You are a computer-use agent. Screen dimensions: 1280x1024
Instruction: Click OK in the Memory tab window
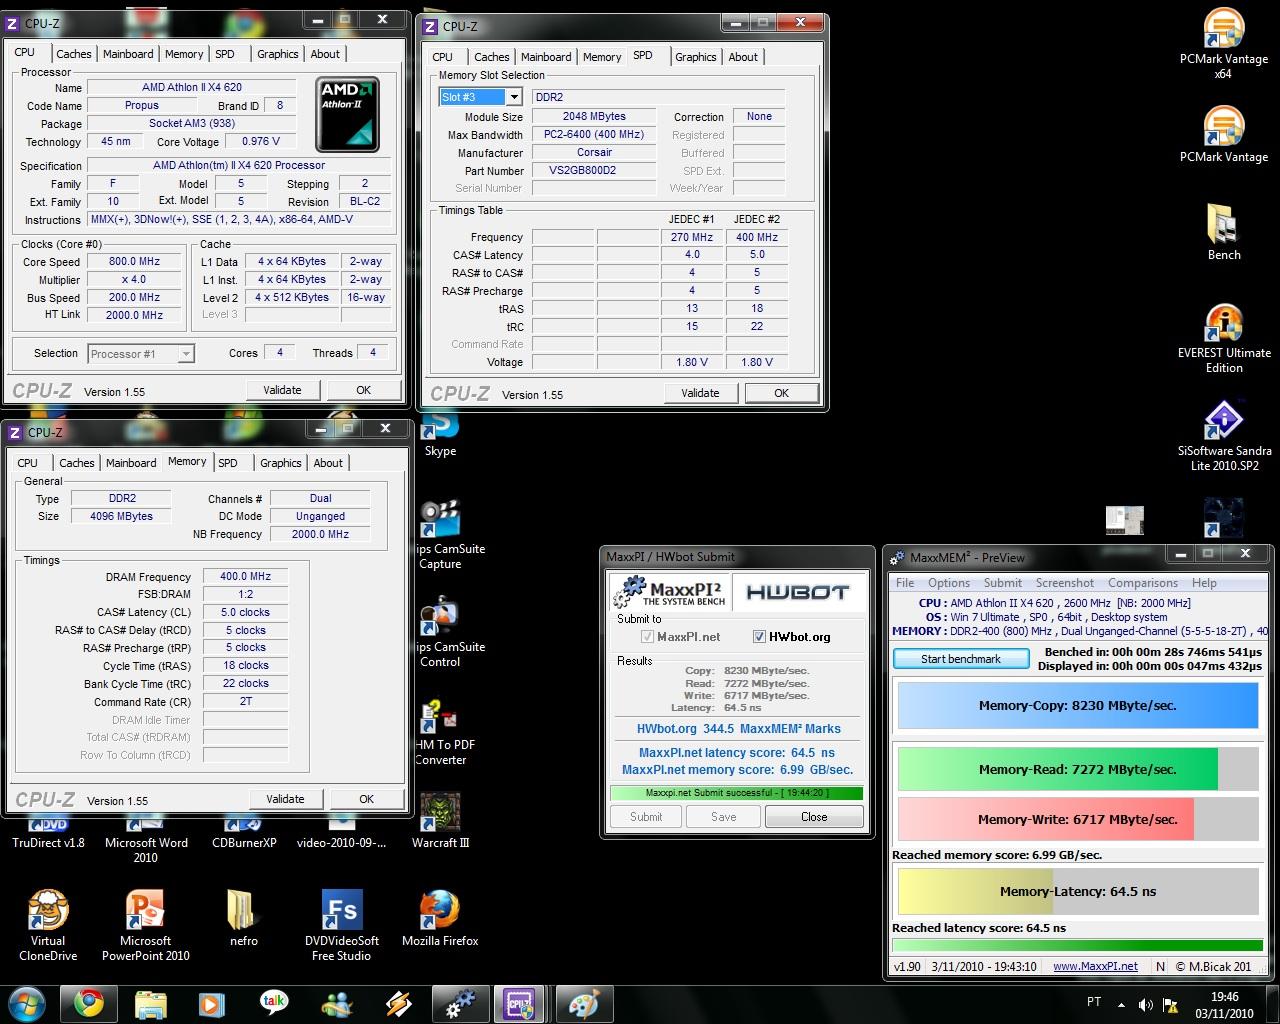366,799
